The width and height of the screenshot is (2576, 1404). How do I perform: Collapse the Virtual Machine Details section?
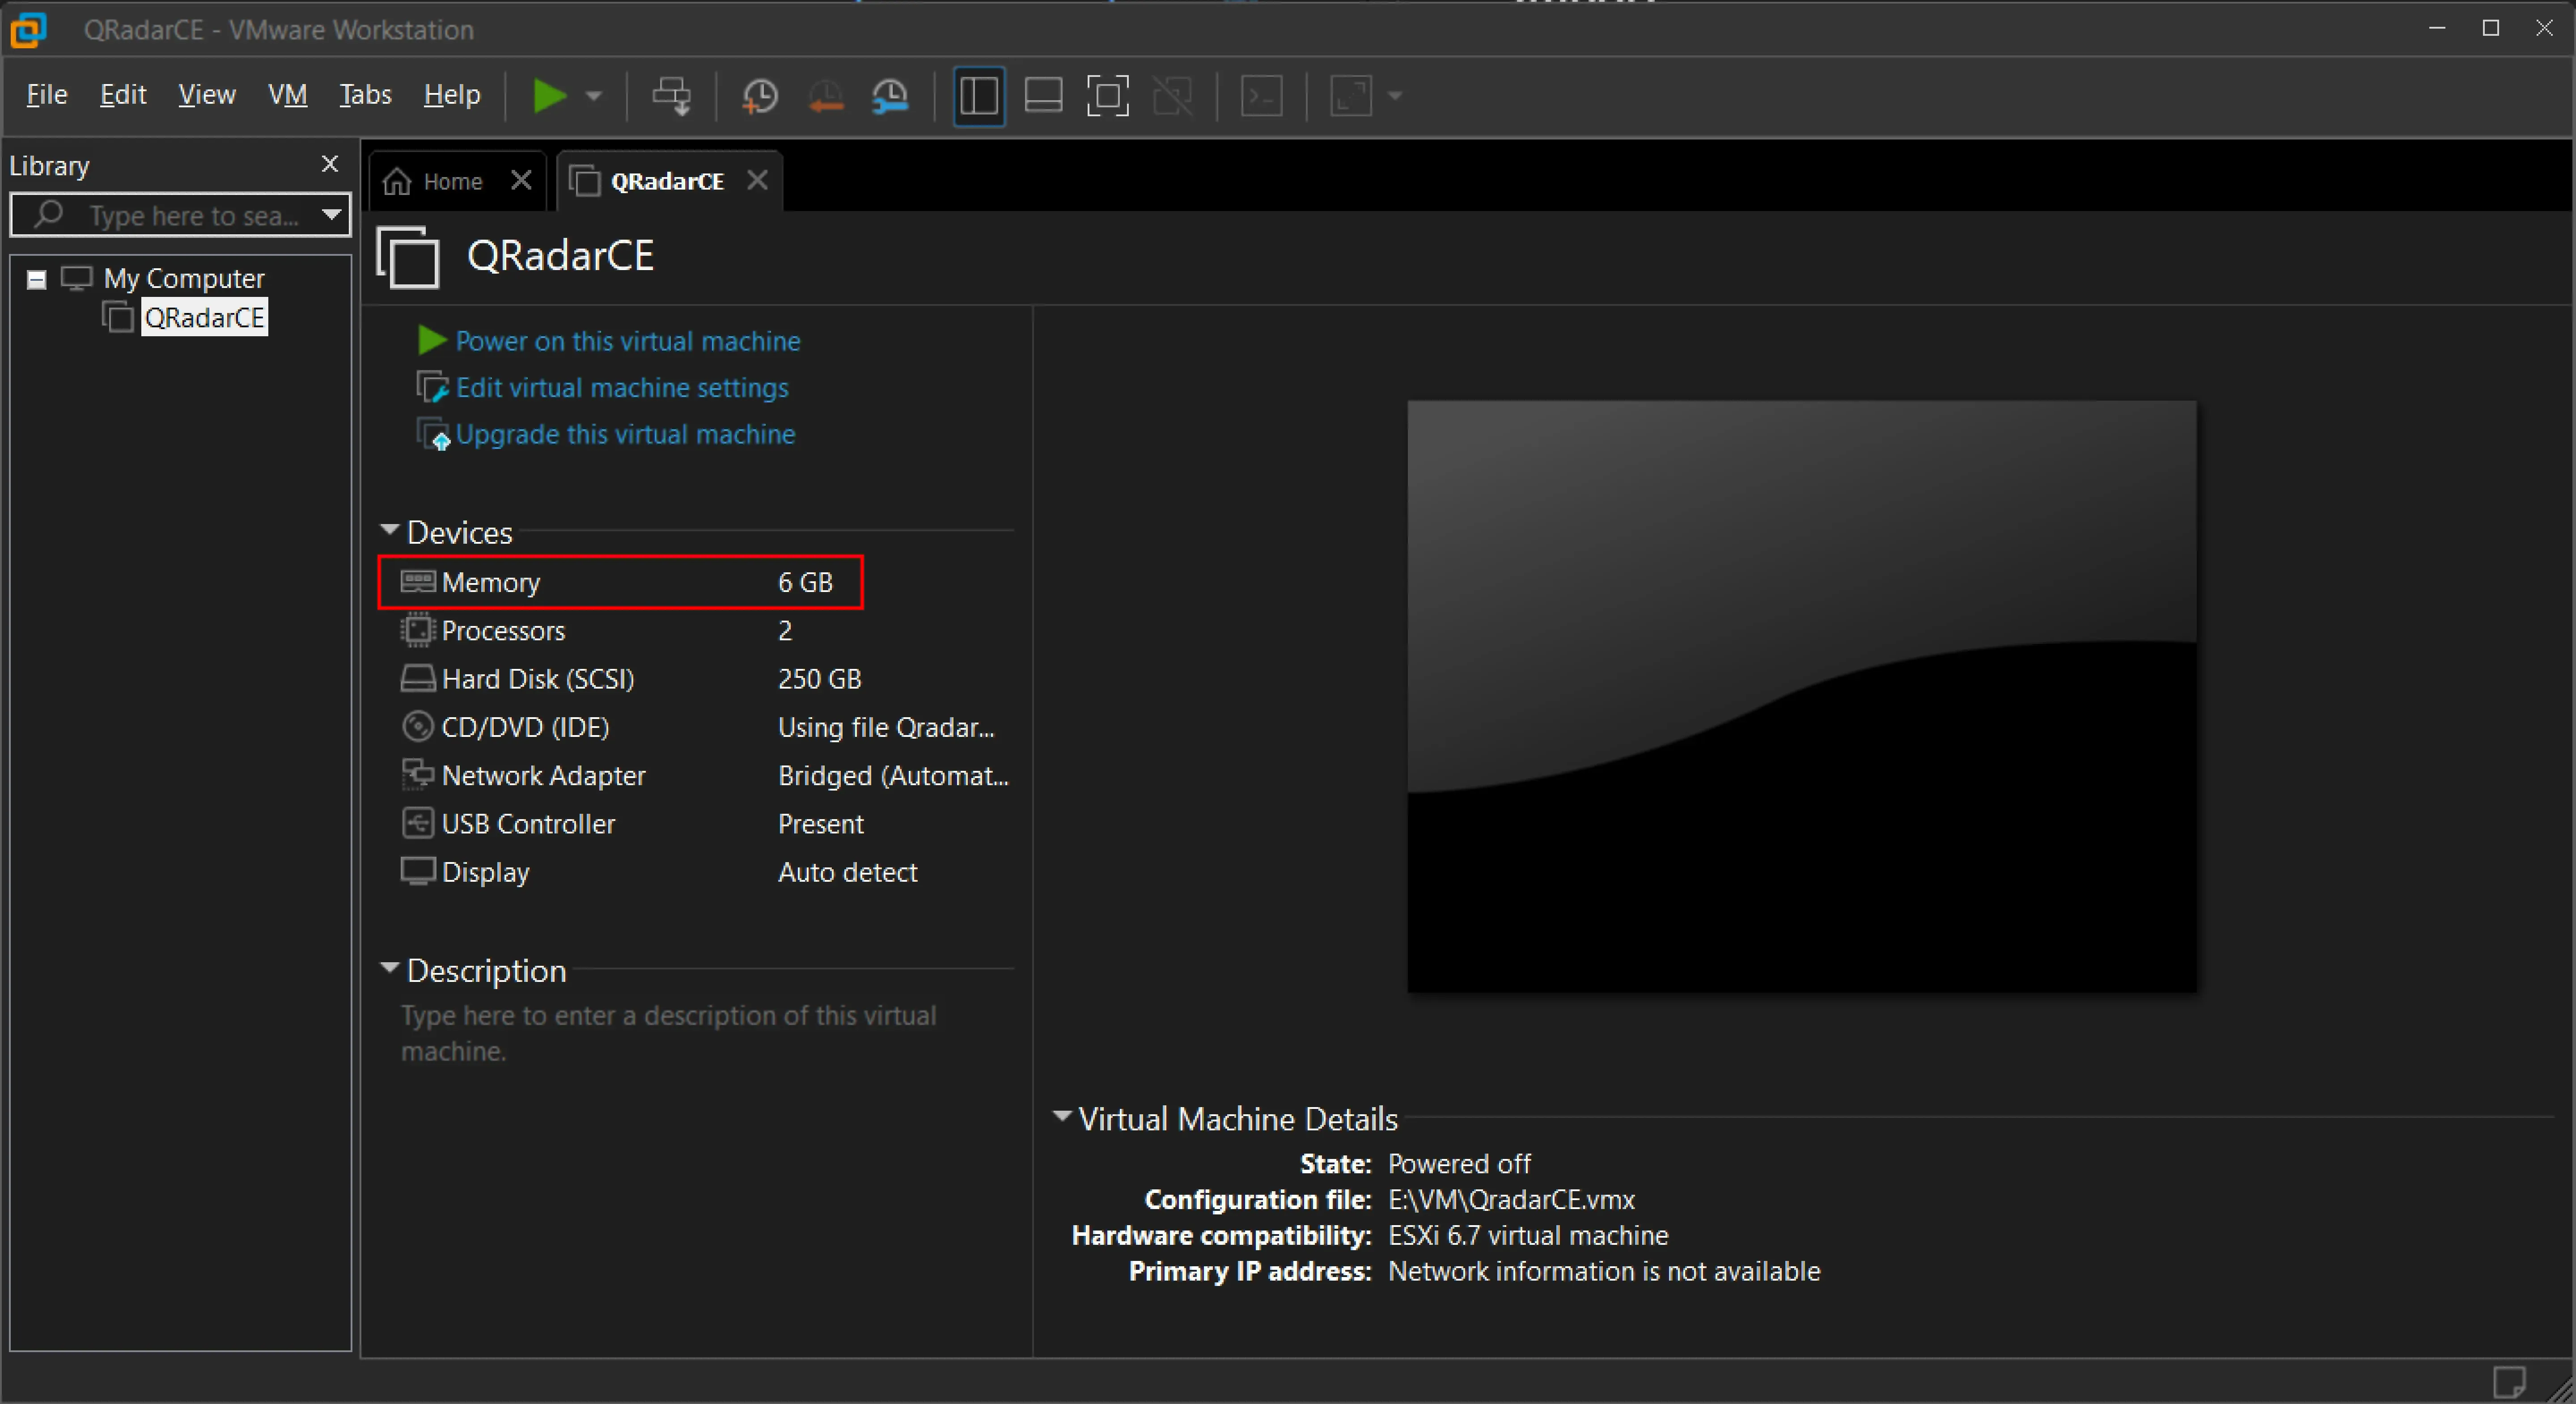click(x=1062, y=1117)
